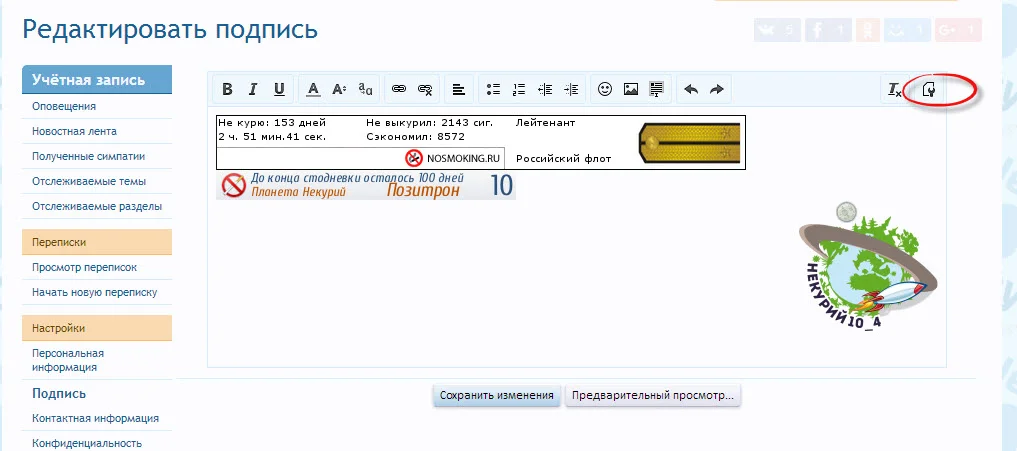
Task: Share on Facebook
Action: 828,30
